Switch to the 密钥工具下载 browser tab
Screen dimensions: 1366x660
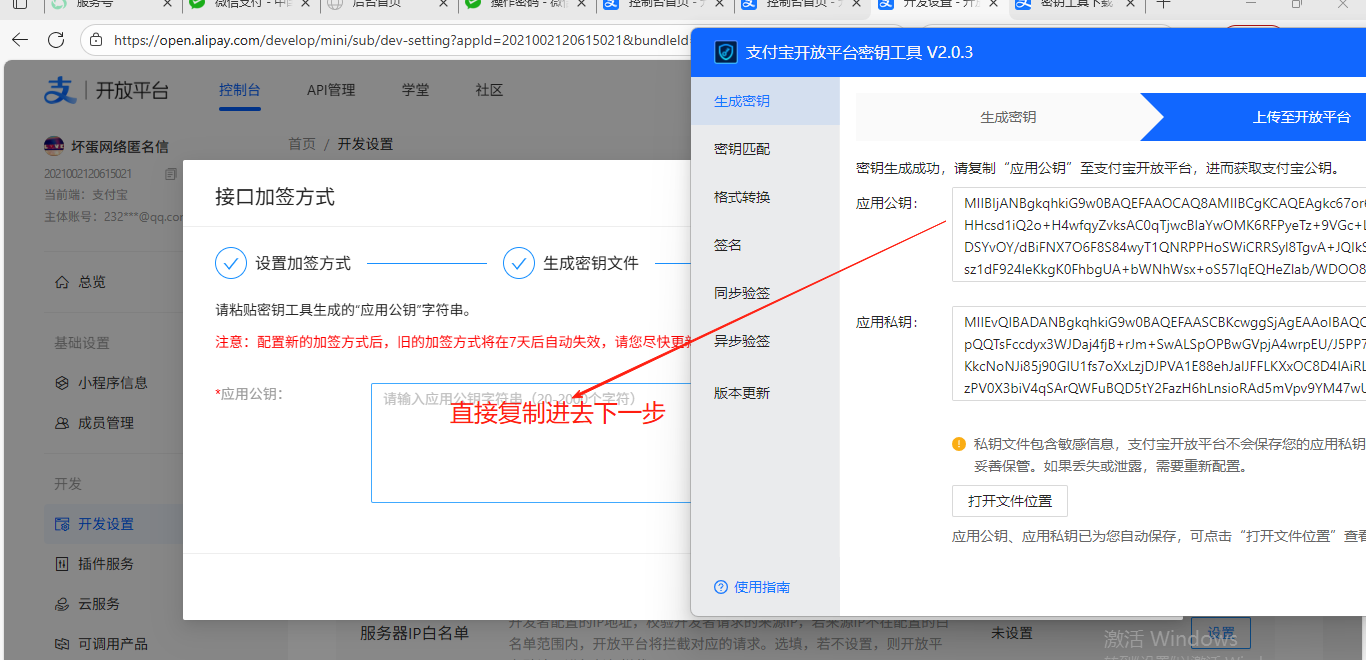(x=1078, y=4)
